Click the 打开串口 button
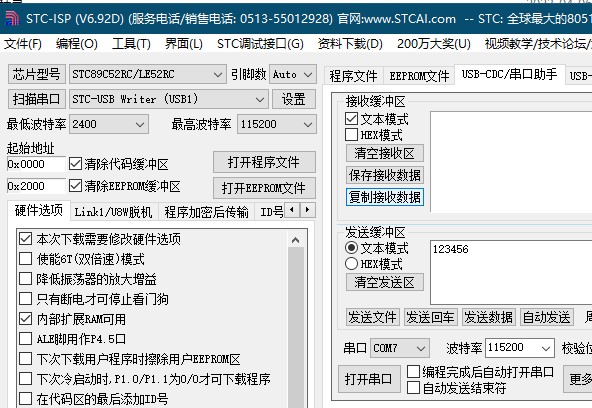The image size is (592, 408). coord(369,379)
